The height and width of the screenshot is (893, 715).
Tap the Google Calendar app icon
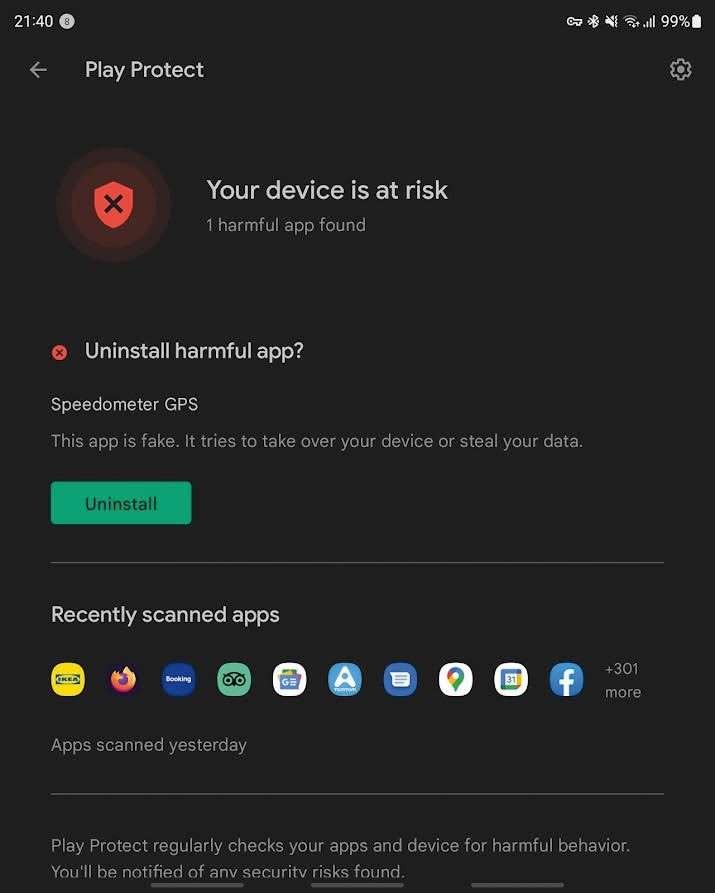pos(510,679)
